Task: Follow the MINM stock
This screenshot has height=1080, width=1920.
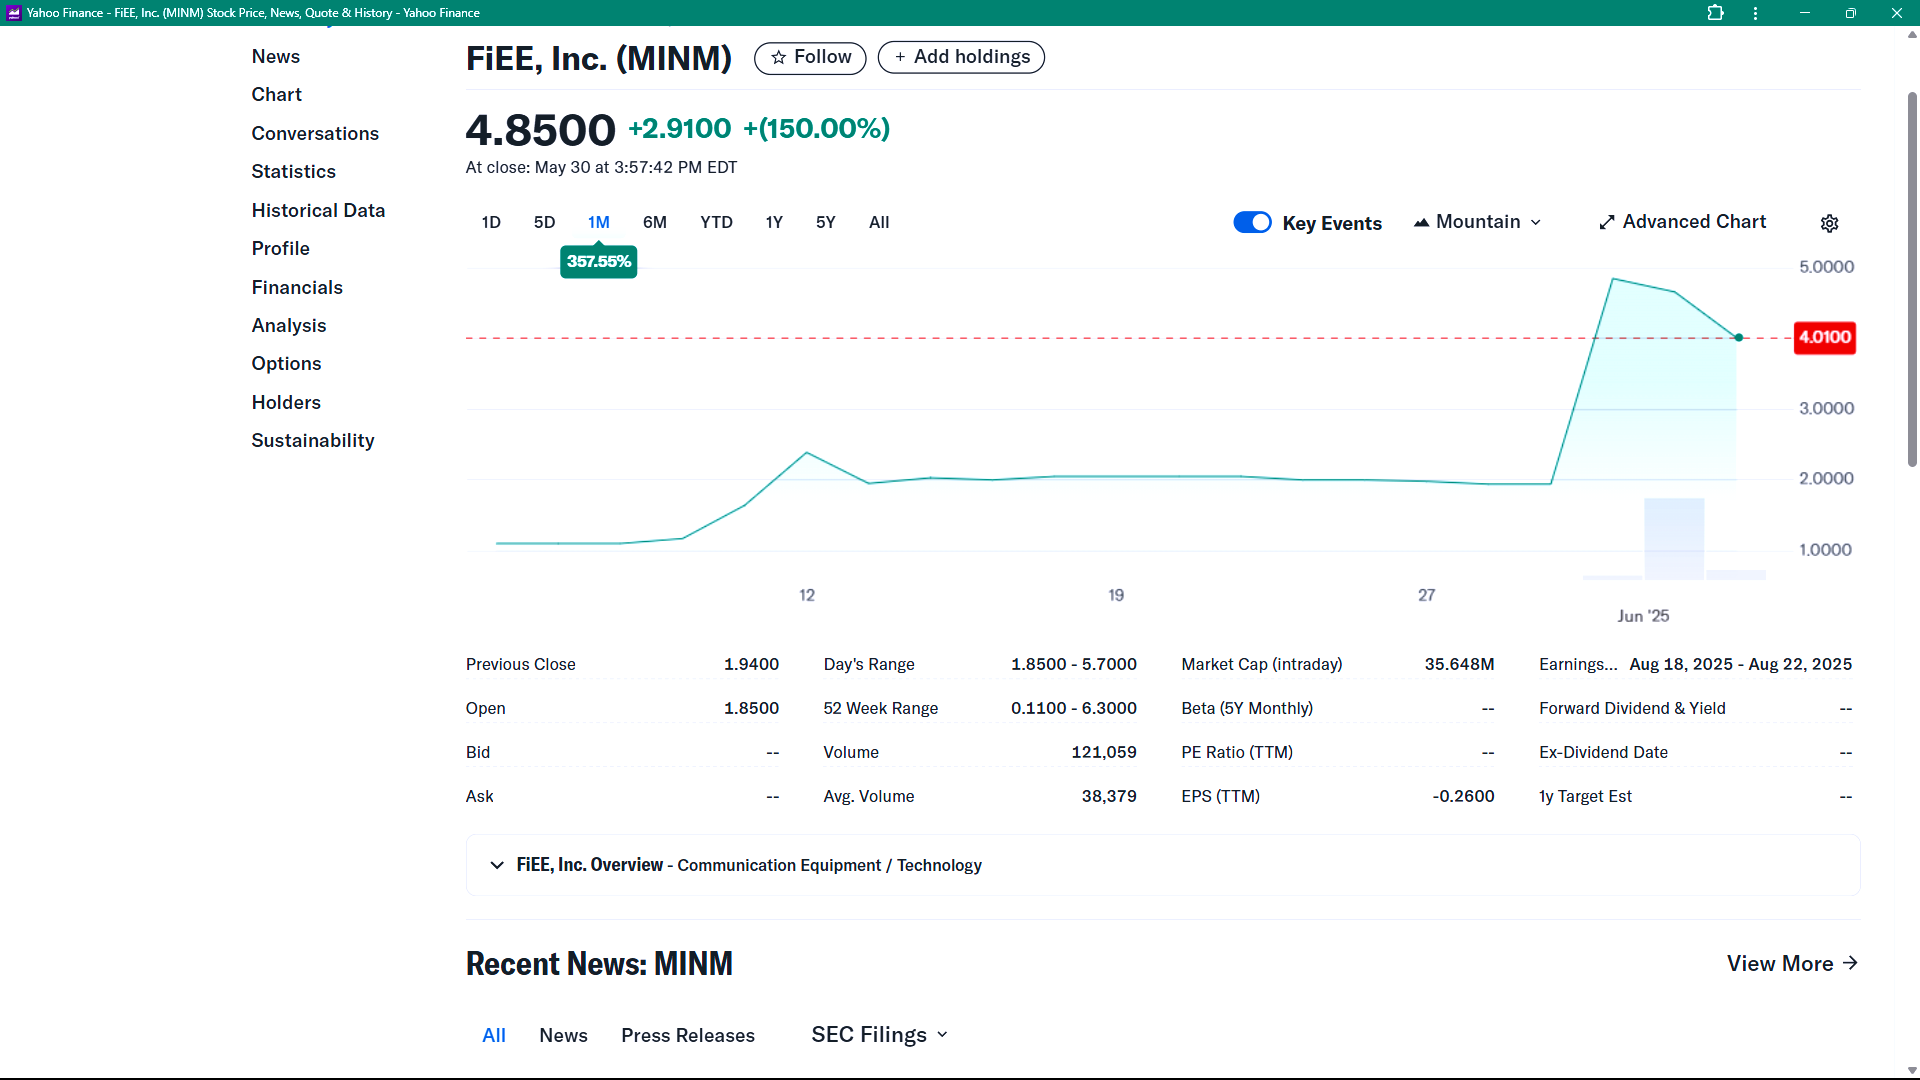Action: click(810, 58)
